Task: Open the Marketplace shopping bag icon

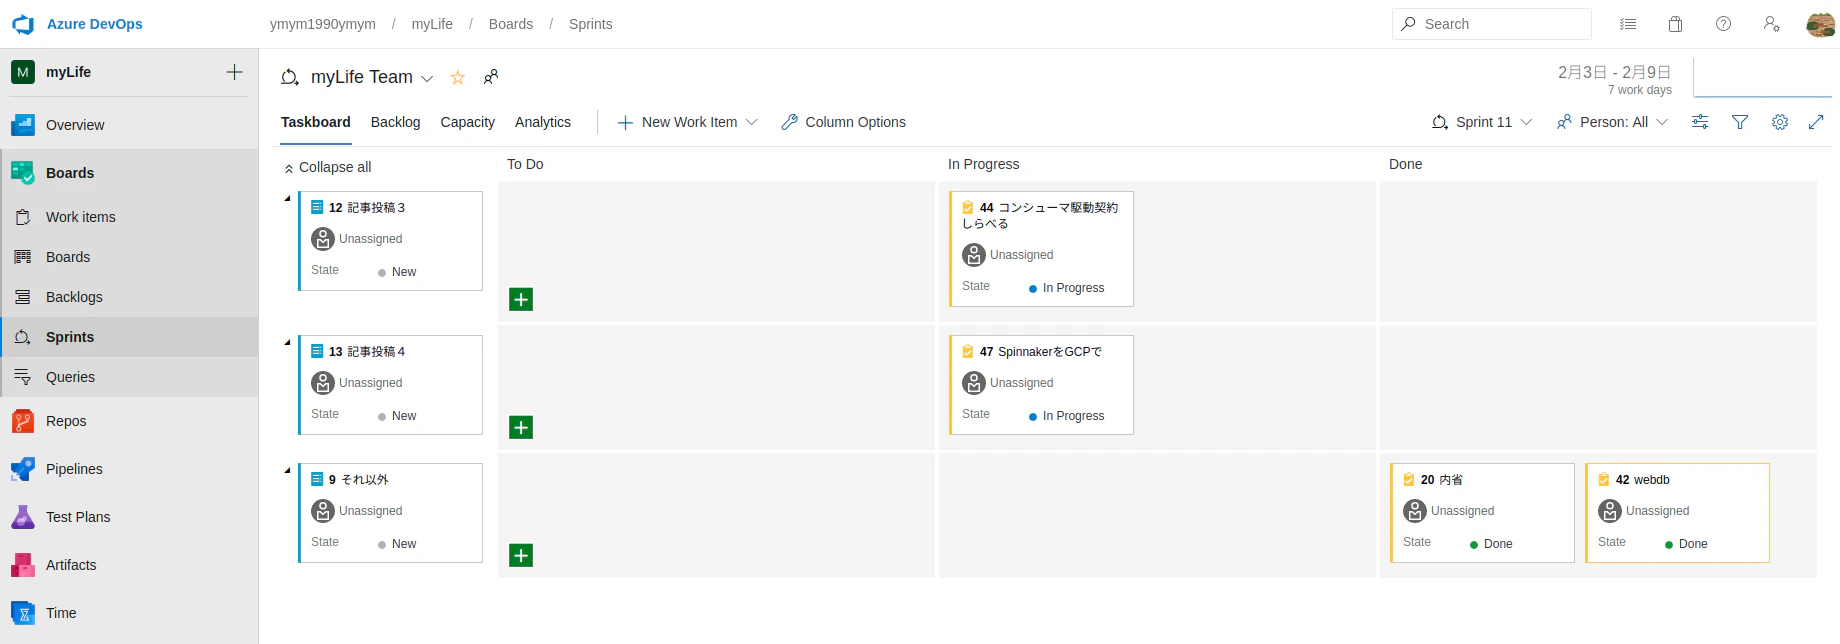Action: (x=1676, y=24)
